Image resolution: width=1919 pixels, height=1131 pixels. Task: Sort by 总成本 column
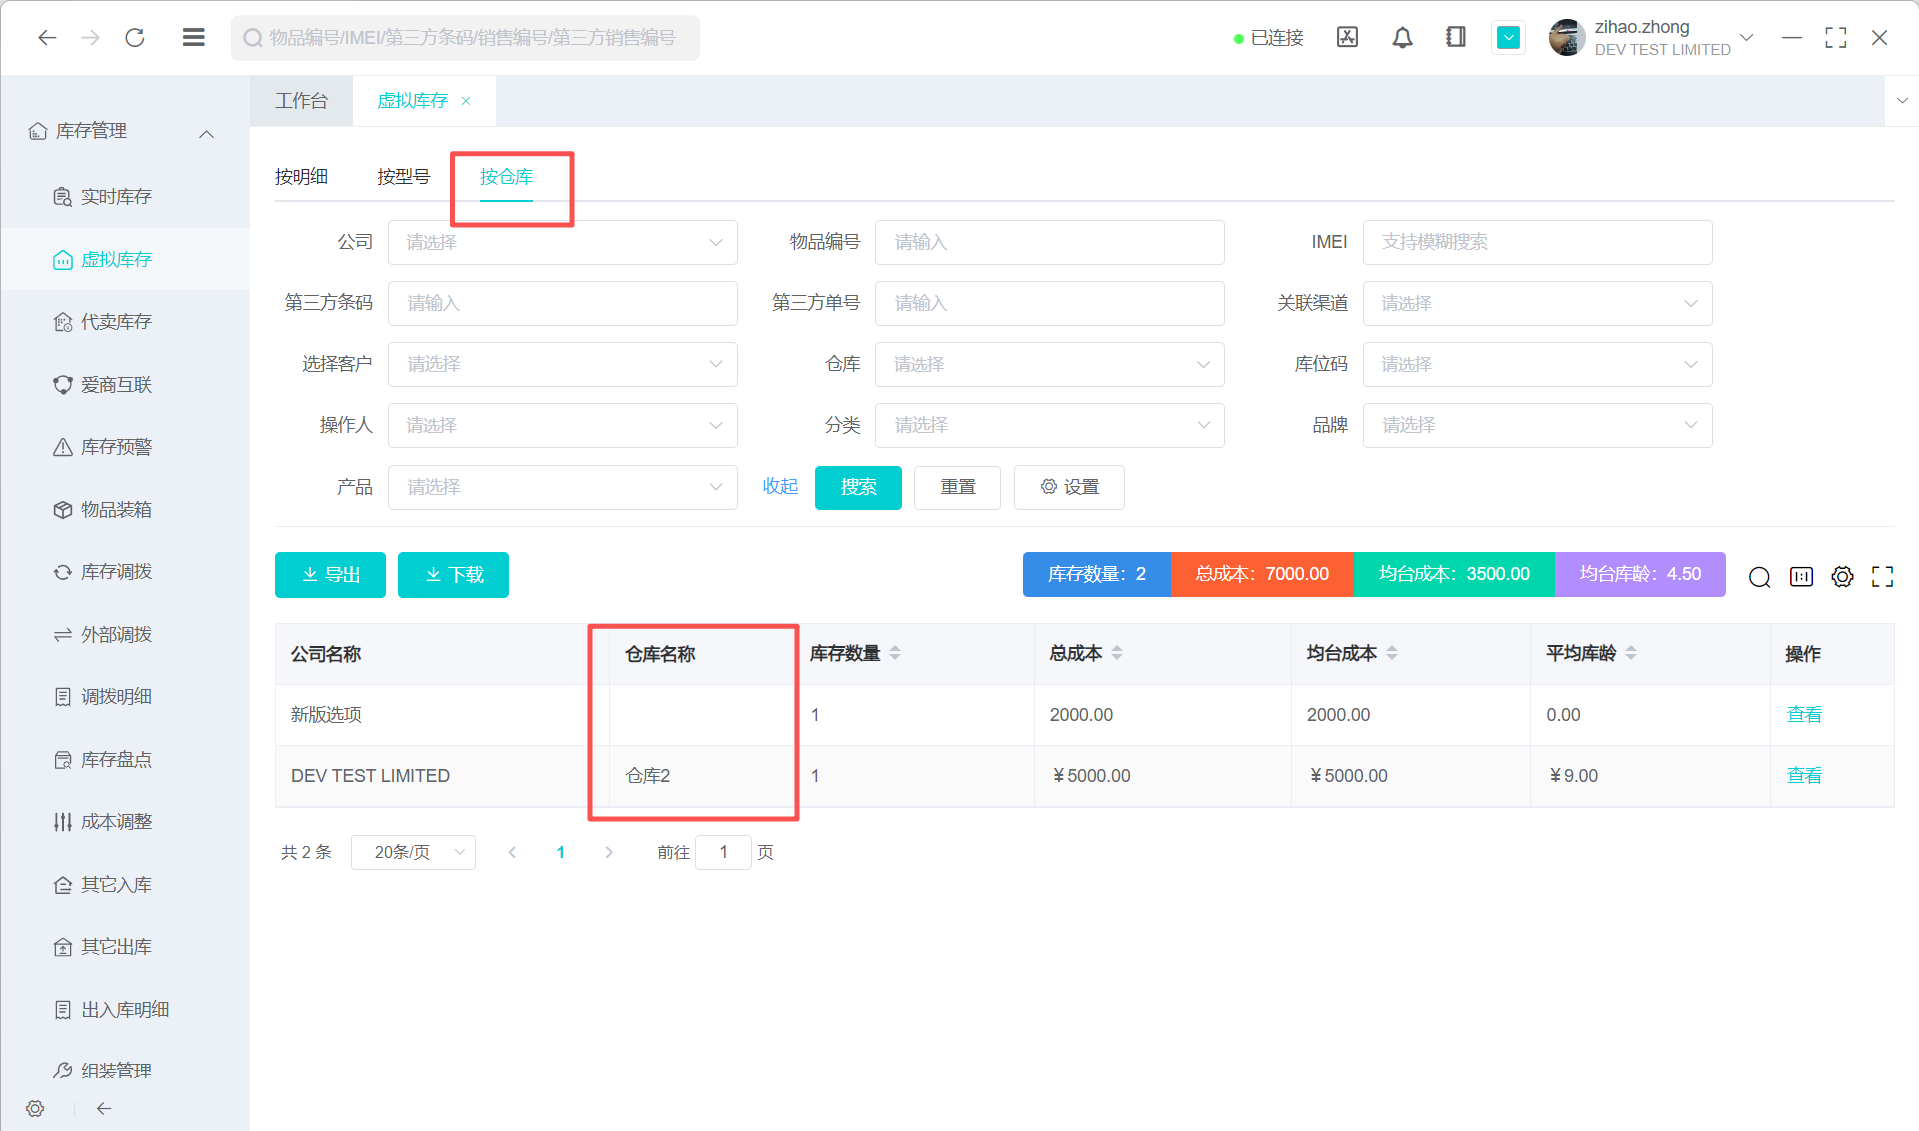1117,653
